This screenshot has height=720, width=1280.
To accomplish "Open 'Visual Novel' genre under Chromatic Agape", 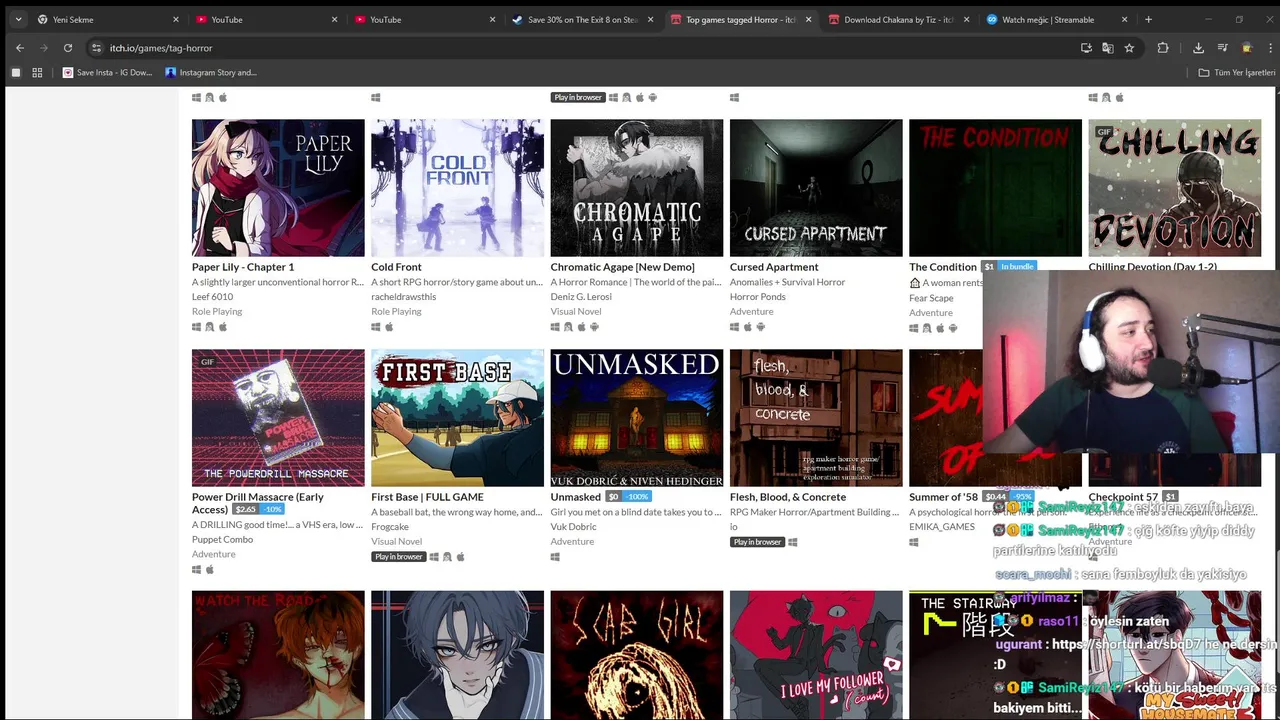I will click(575, 312).
